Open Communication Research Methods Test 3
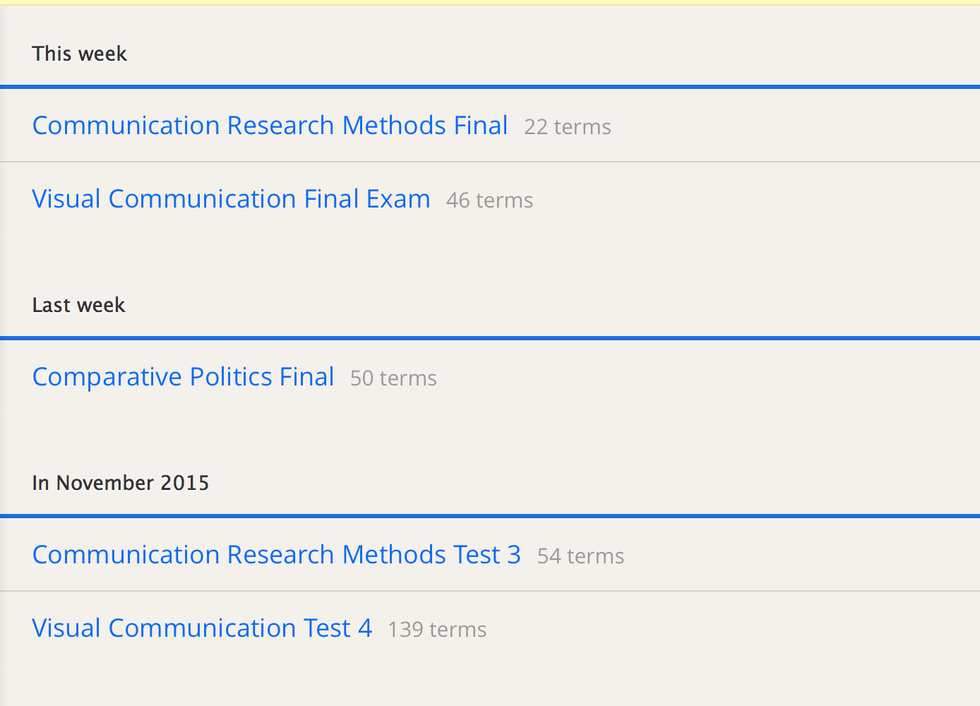 click(276, 555)
